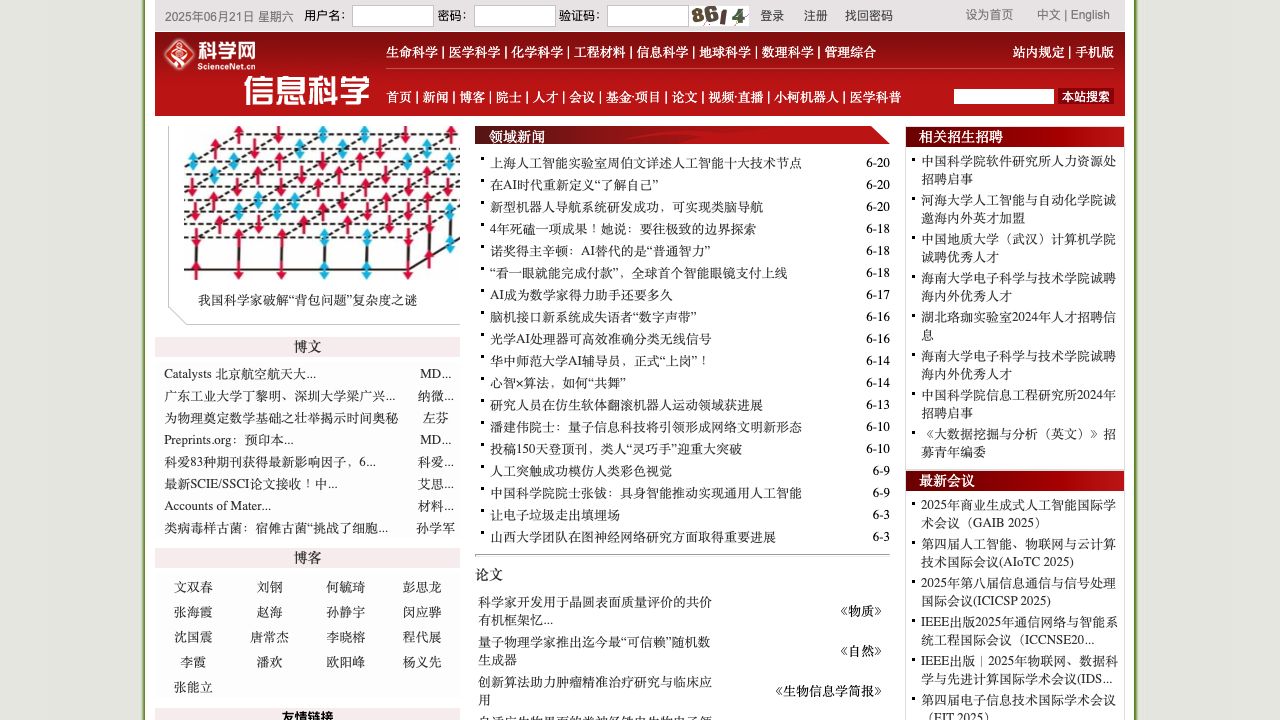Click the 登录 login button
Viewport: 1280px width, 720px height.
pyautogui.click(x=772, y=16)
